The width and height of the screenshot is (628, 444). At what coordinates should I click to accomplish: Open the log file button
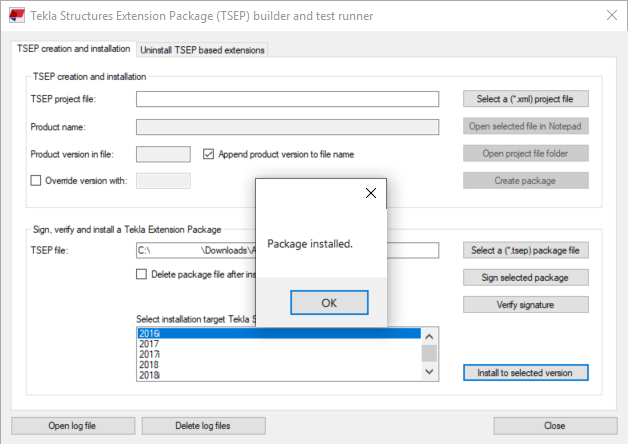(x=72, y=425)
